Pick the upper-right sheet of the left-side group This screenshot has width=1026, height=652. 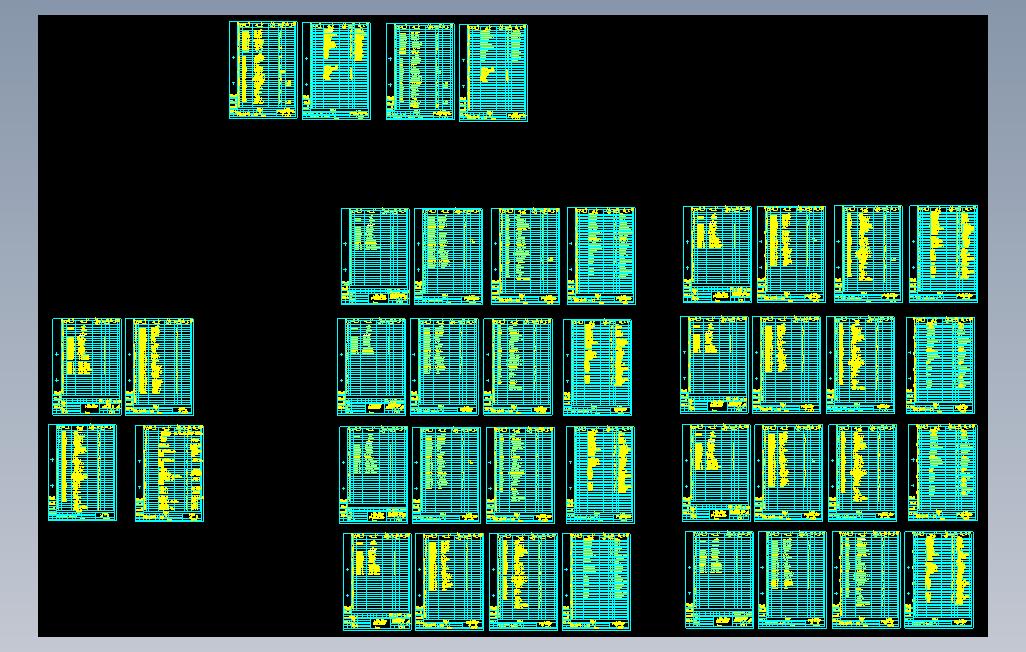coord(160,367)
